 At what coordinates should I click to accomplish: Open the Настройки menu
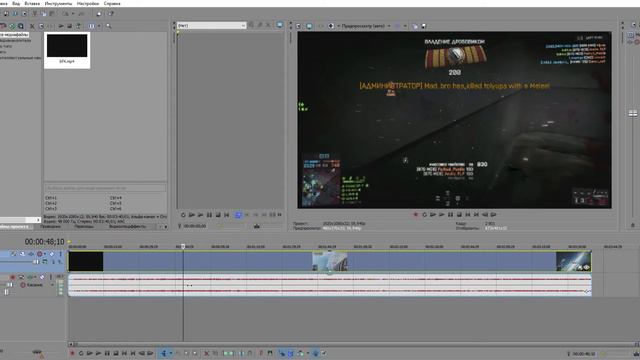coord(88,3)
